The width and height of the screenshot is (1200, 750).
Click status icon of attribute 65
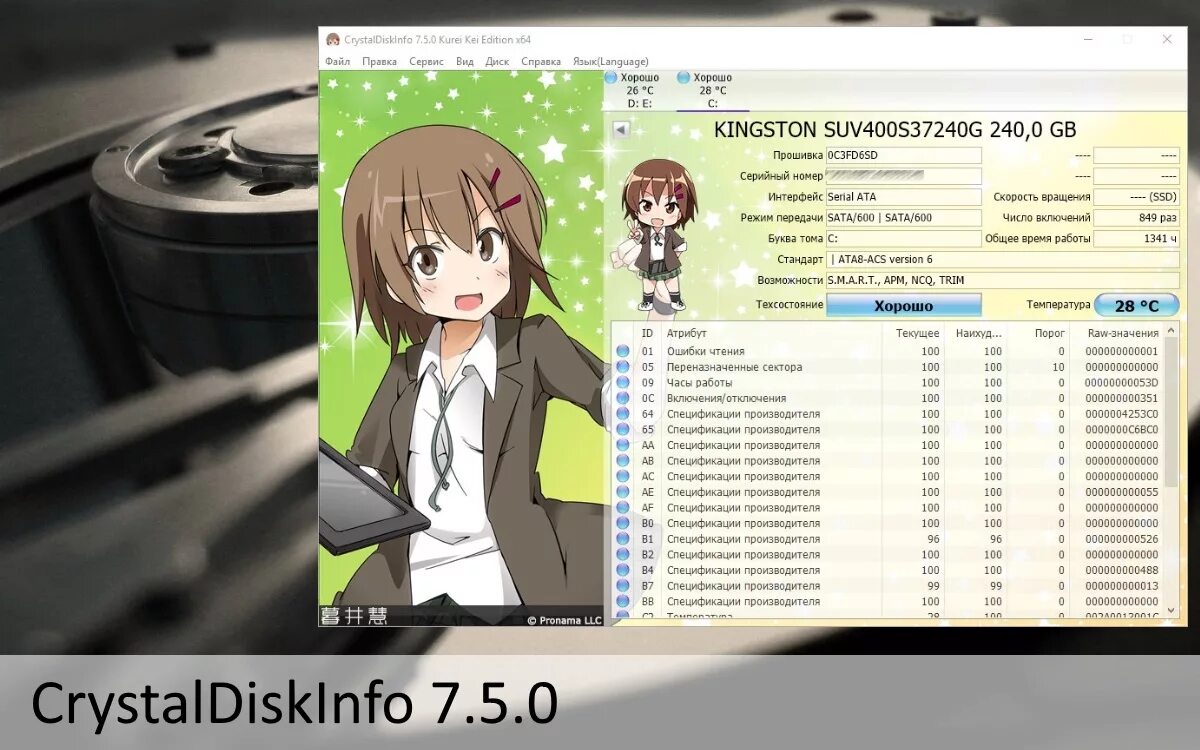pyautogui.click(x=623, y=429)
